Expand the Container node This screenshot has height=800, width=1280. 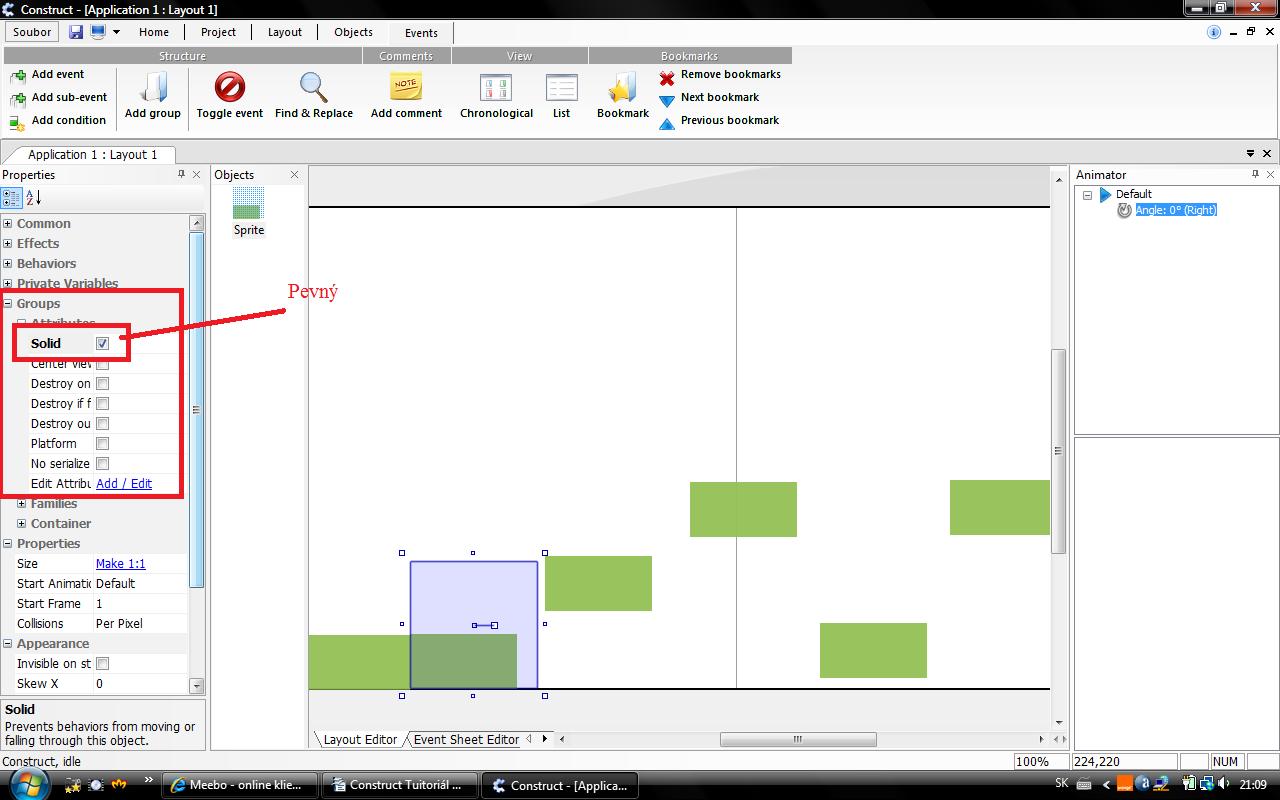pyautogui.click(x=22, y=523)
